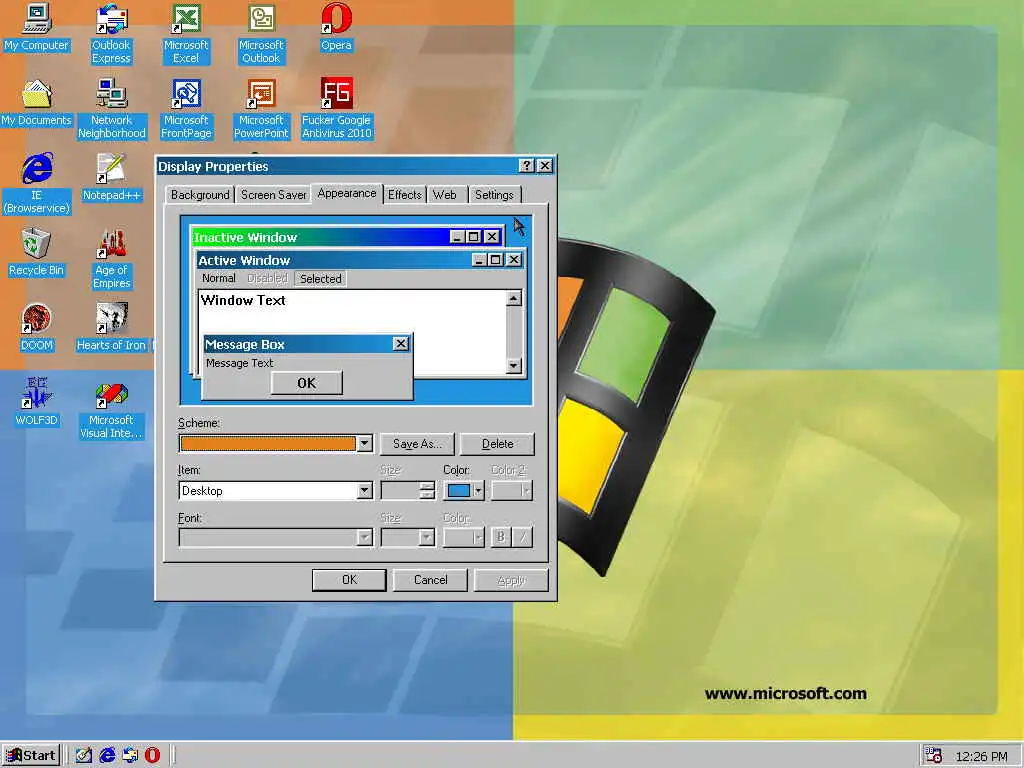Expand the Scheme dropdown list
The height and width of the screenshot is (768, 1024).
pos(364,444)
